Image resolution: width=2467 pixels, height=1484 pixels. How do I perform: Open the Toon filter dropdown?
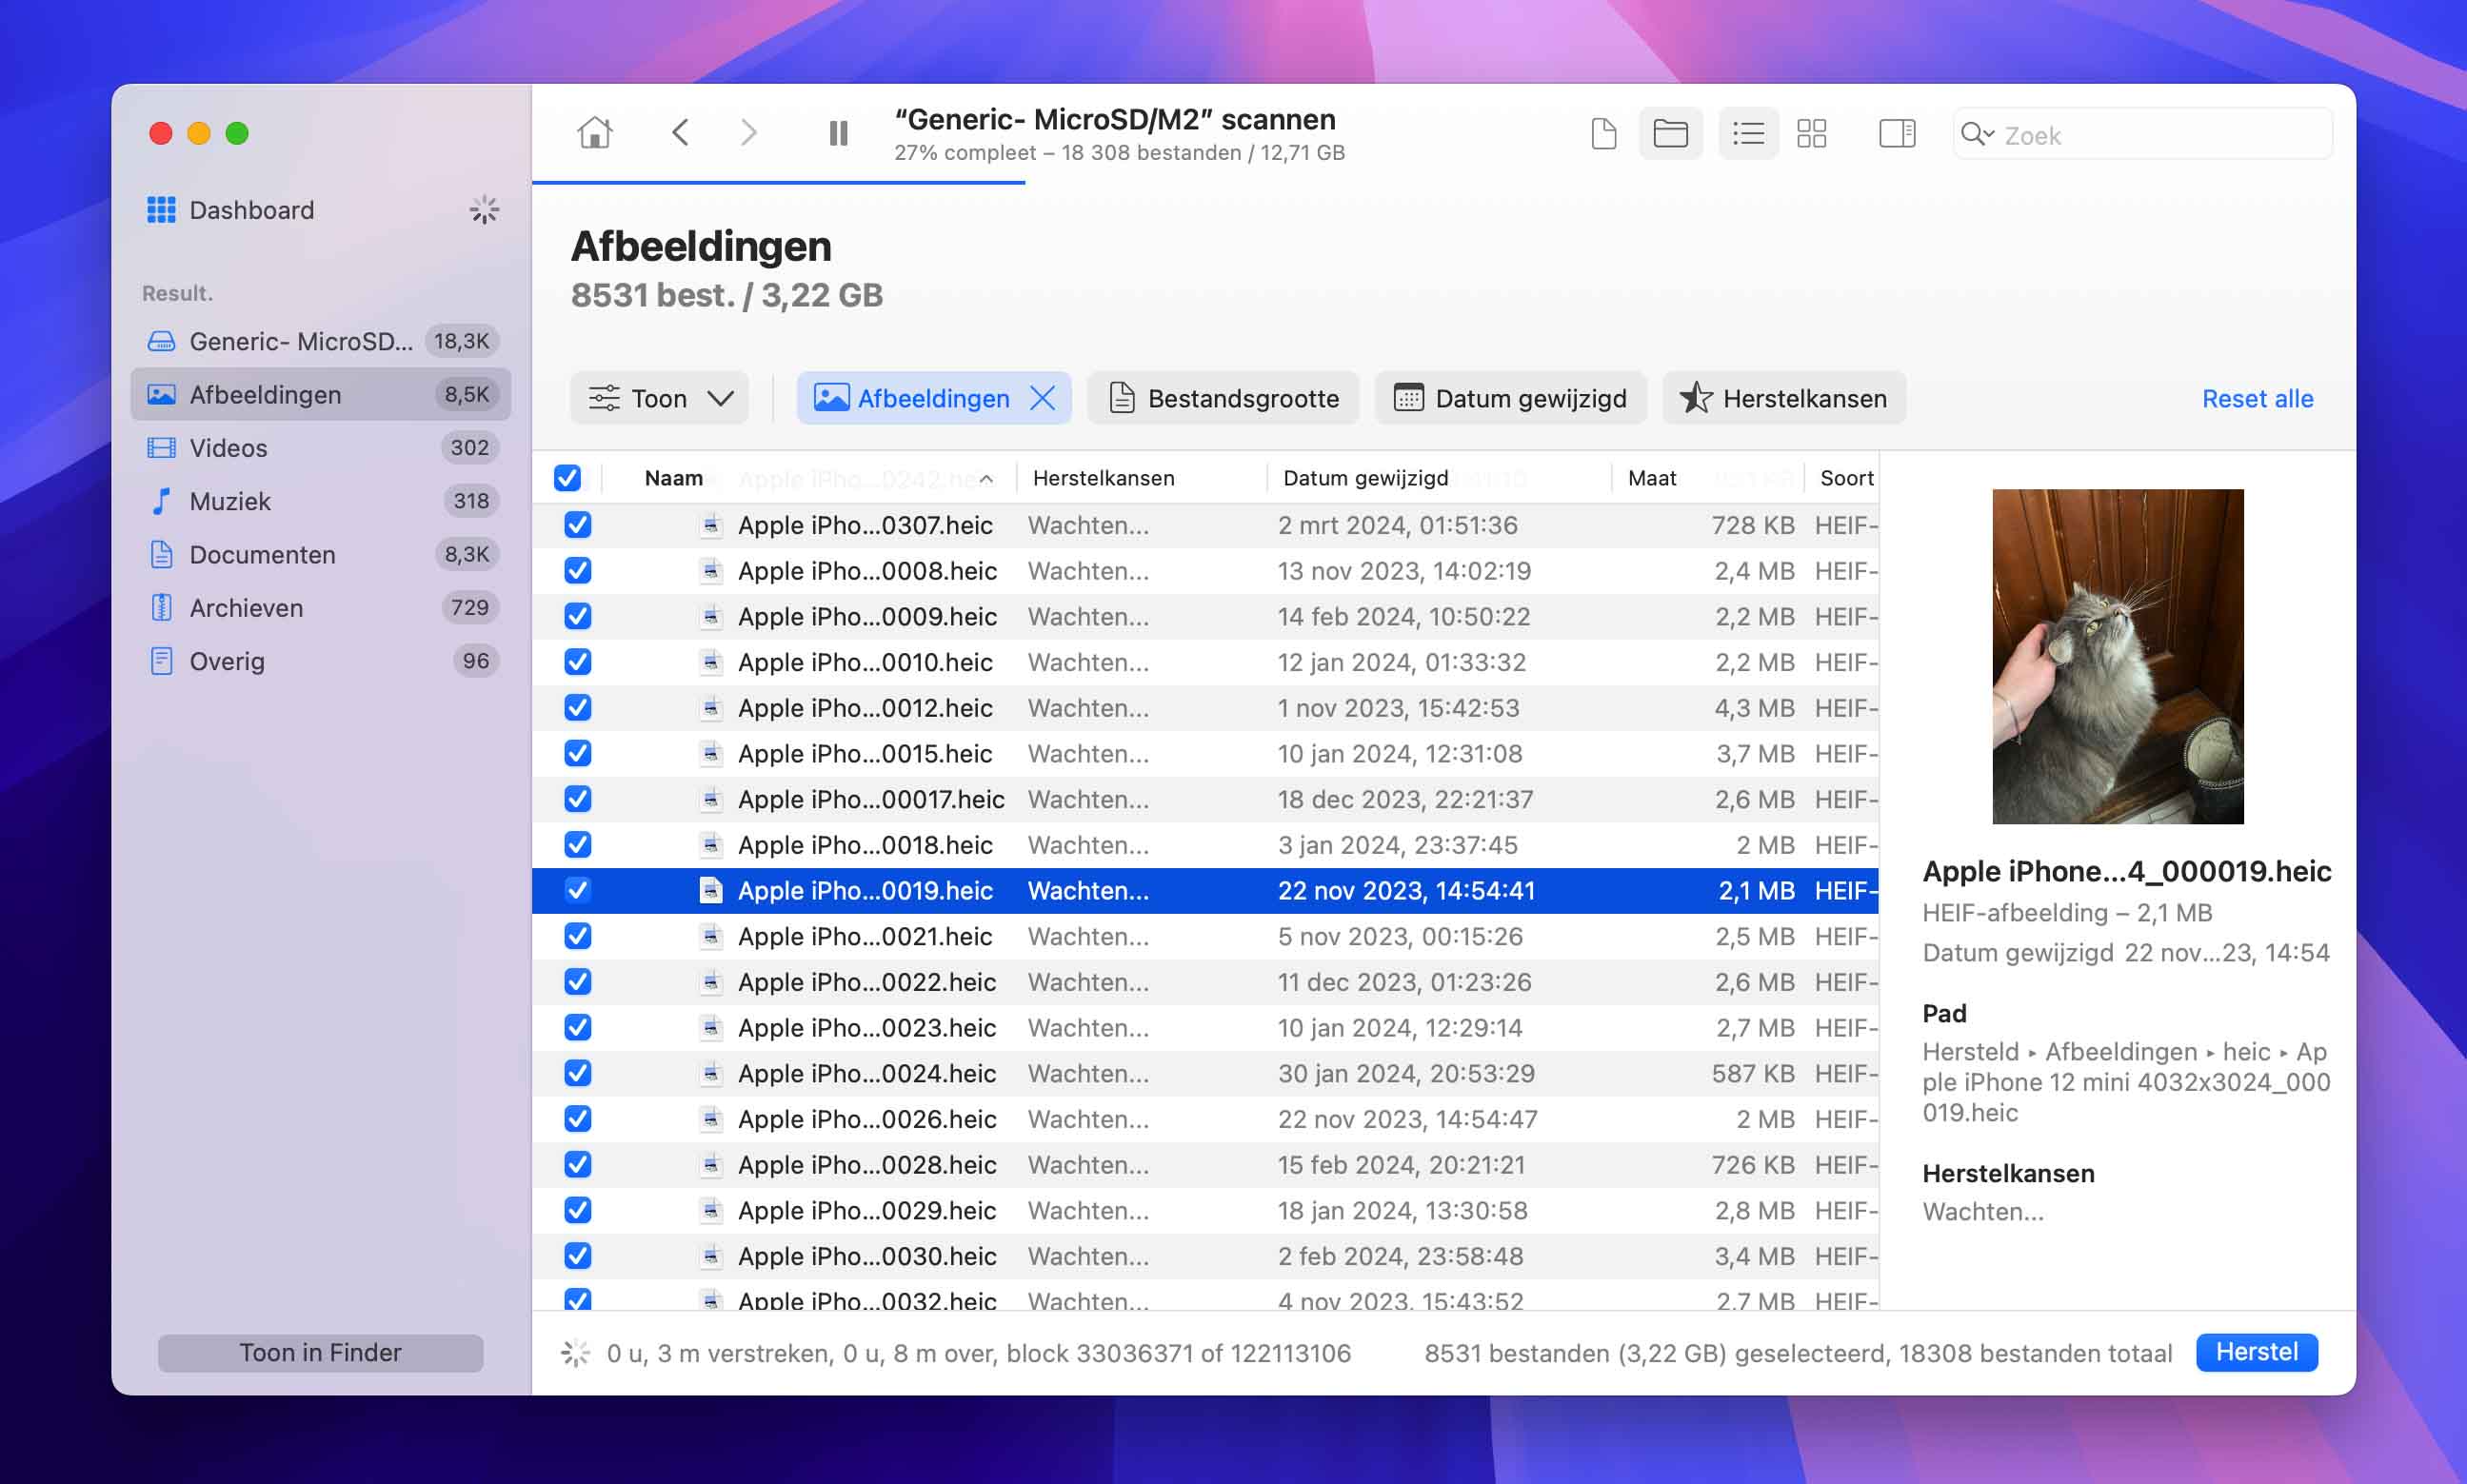point(659,398)
